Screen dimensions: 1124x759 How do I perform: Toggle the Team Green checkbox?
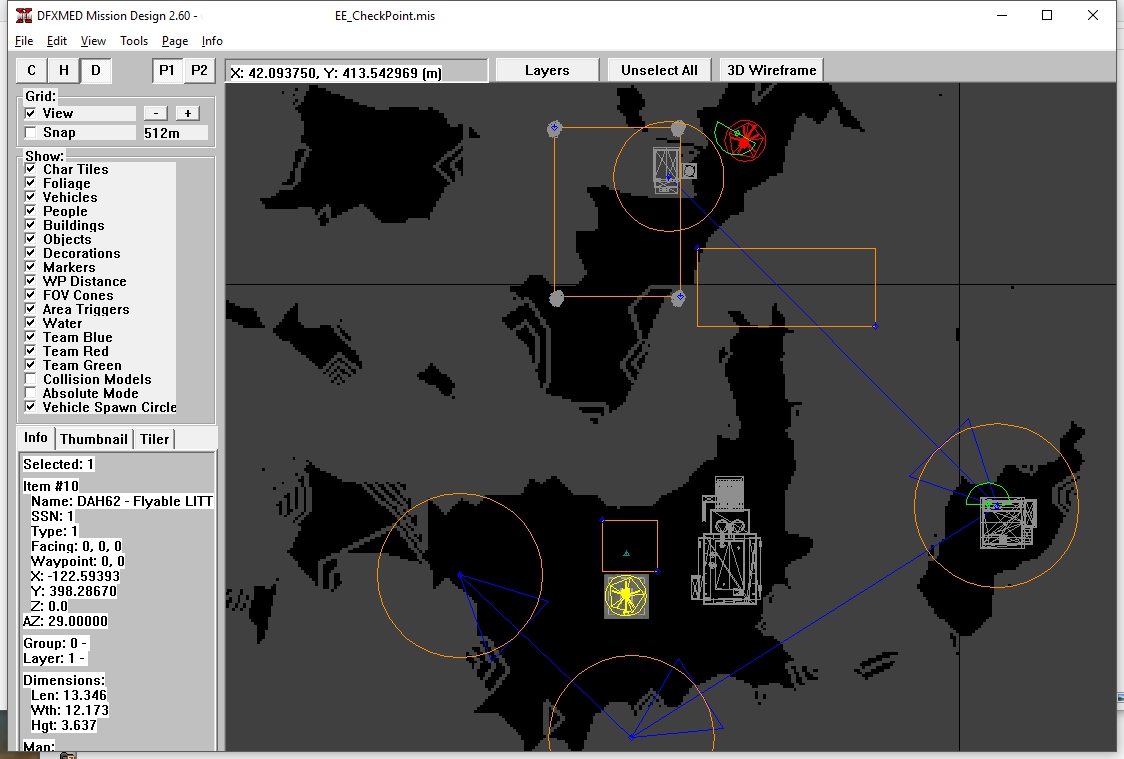pyautogui.click(x=30, y=365)
